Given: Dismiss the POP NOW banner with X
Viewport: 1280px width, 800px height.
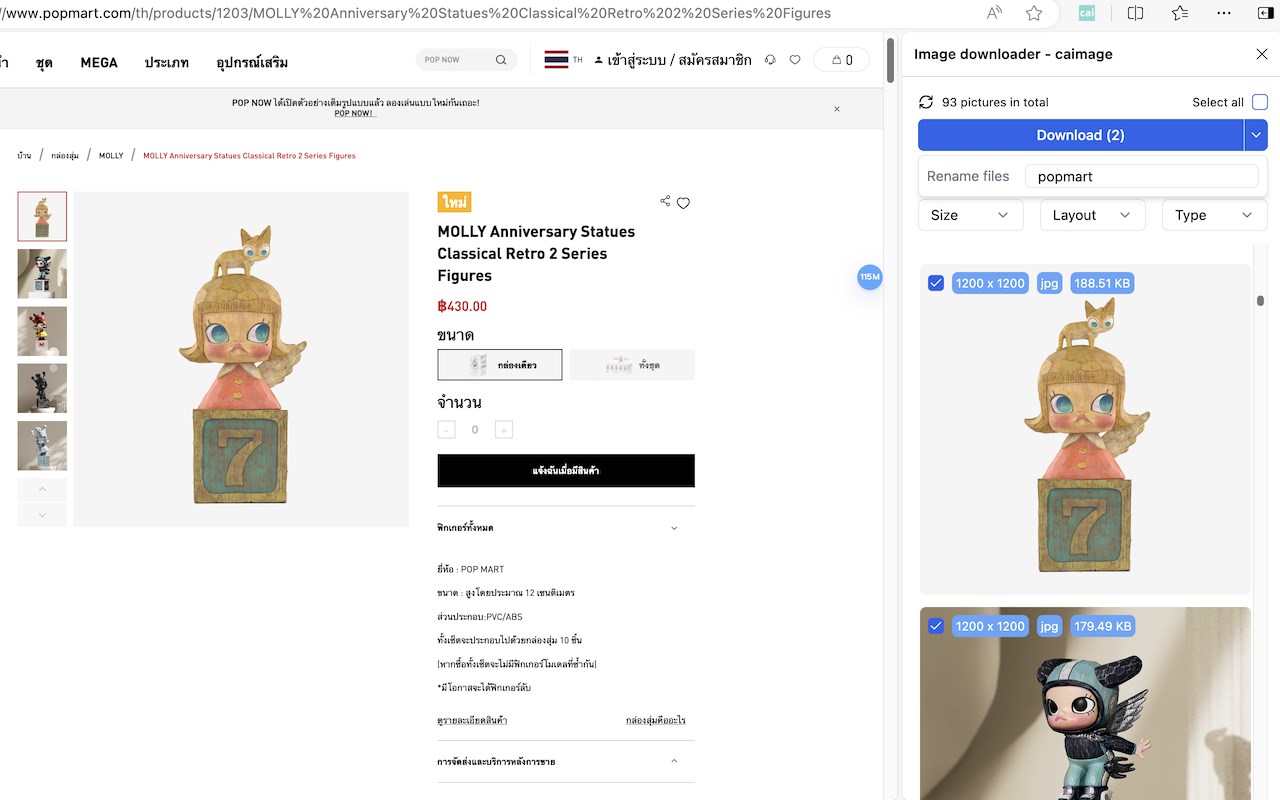Looking at the screenshot, I should (x=837, y=109).
